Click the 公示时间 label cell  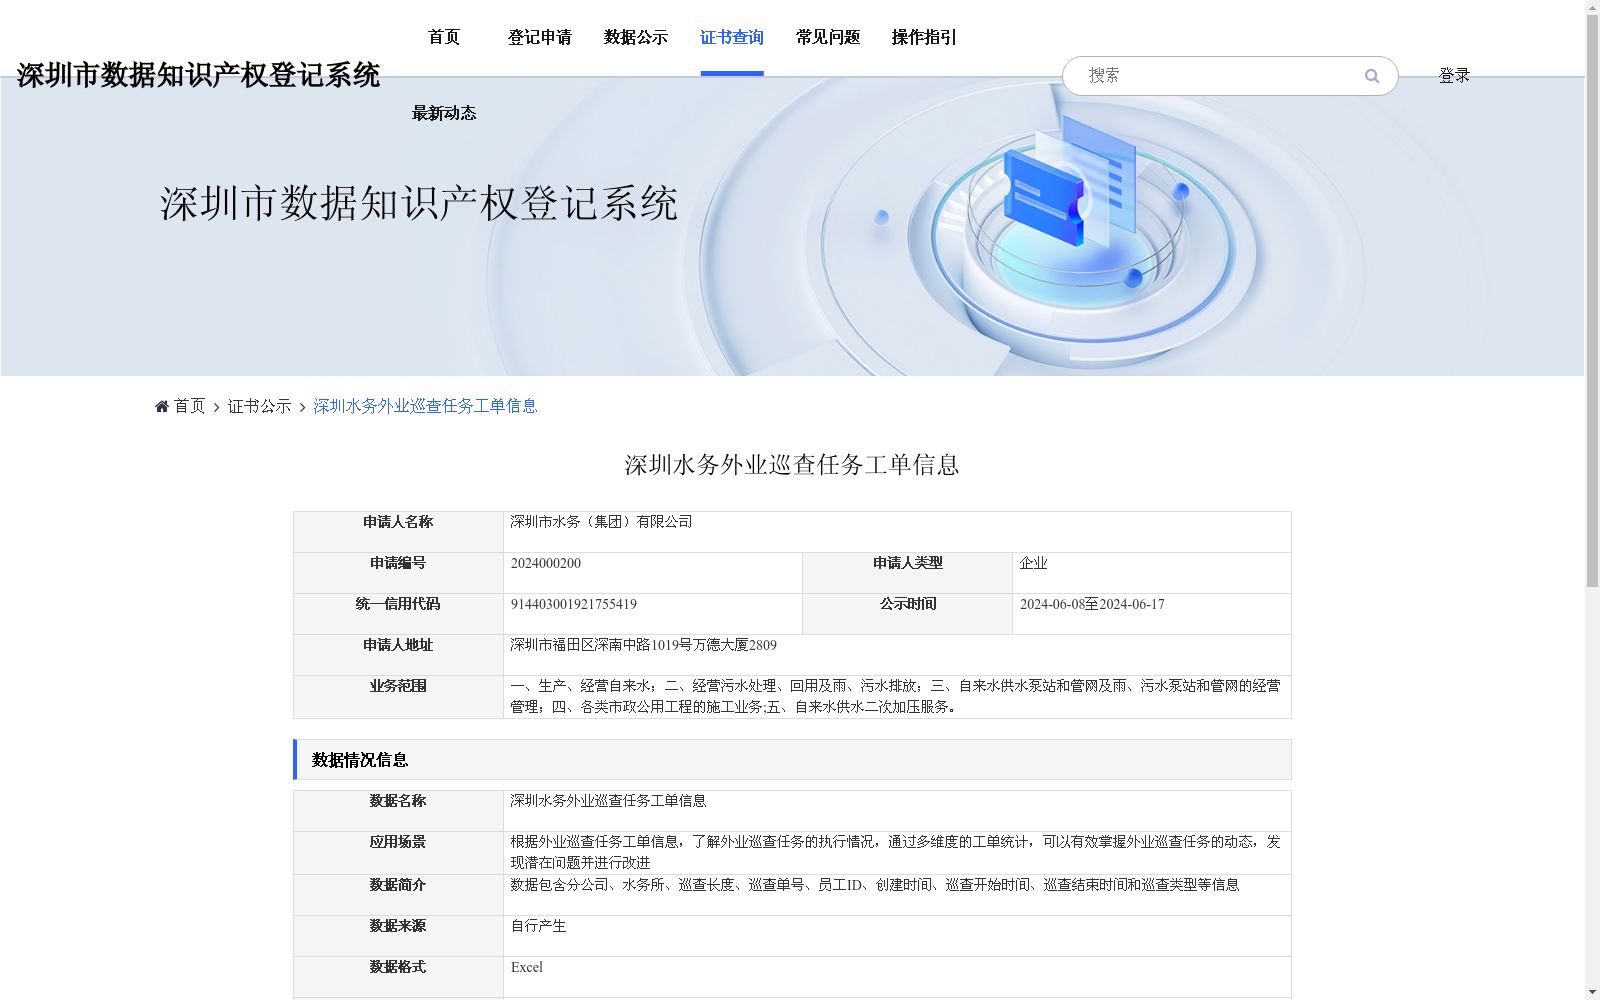[908, 614]
